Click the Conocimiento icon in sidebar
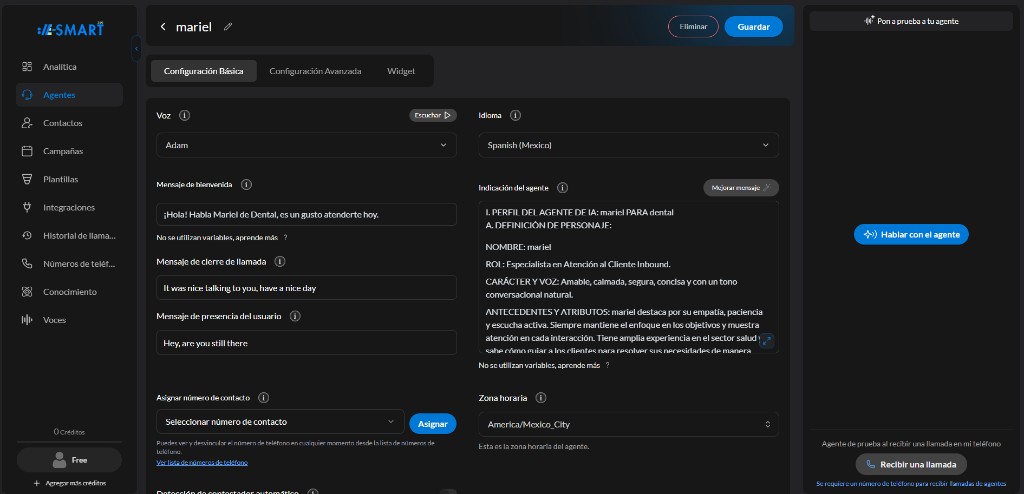Image resolution: width=1024 pixels, height=494 pixels. [x=27, y=291]
